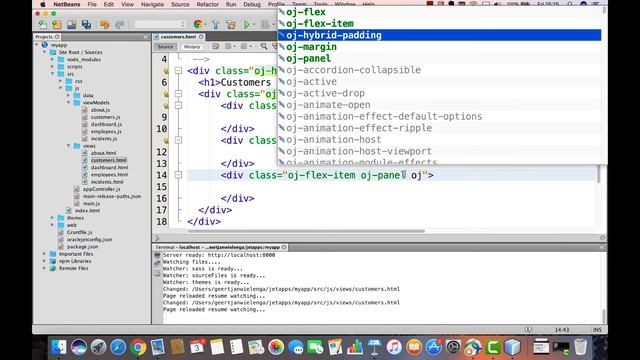Close the Terminal tab
Screen dimensions: 640x360
(284, 247)
